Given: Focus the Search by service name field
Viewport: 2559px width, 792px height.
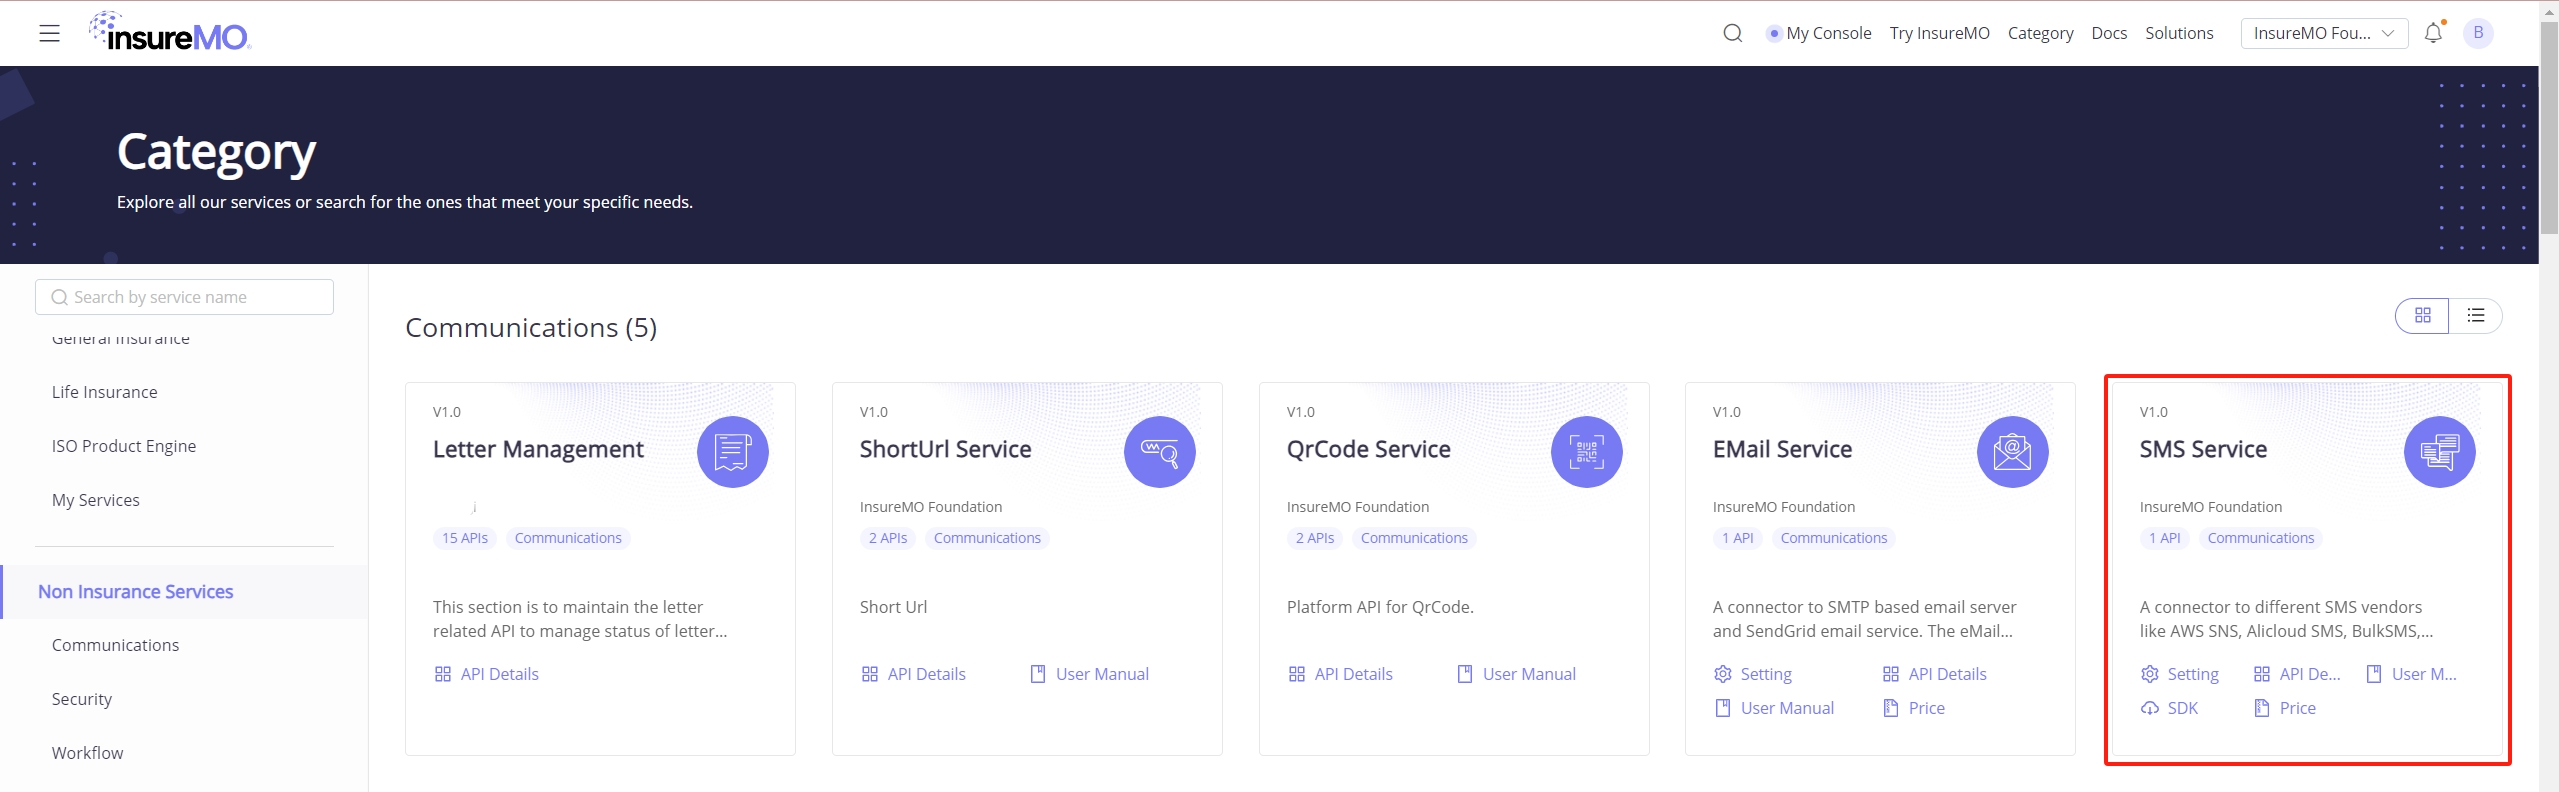Looking at the screenshot, I should pyautogui.click(x=184, y=297).
